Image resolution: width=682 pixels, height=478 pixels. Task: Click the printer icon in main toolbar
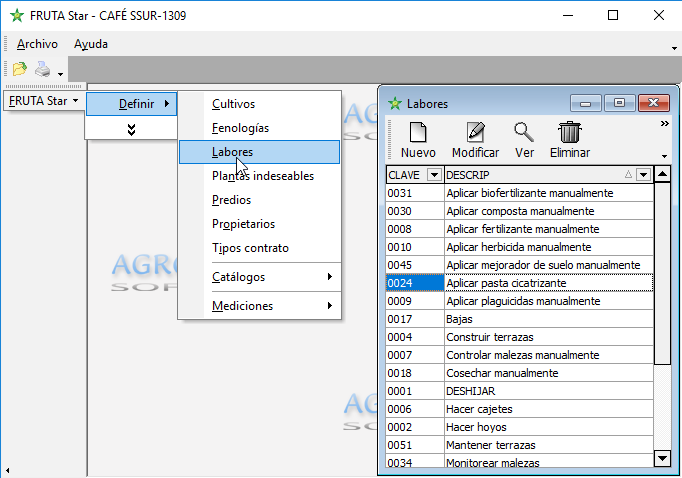[43, 69]
